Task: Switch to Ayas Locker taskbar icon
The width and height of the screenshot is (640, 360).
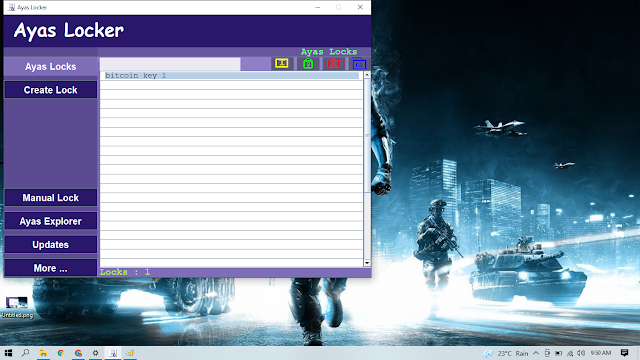Action: [113, 353]
